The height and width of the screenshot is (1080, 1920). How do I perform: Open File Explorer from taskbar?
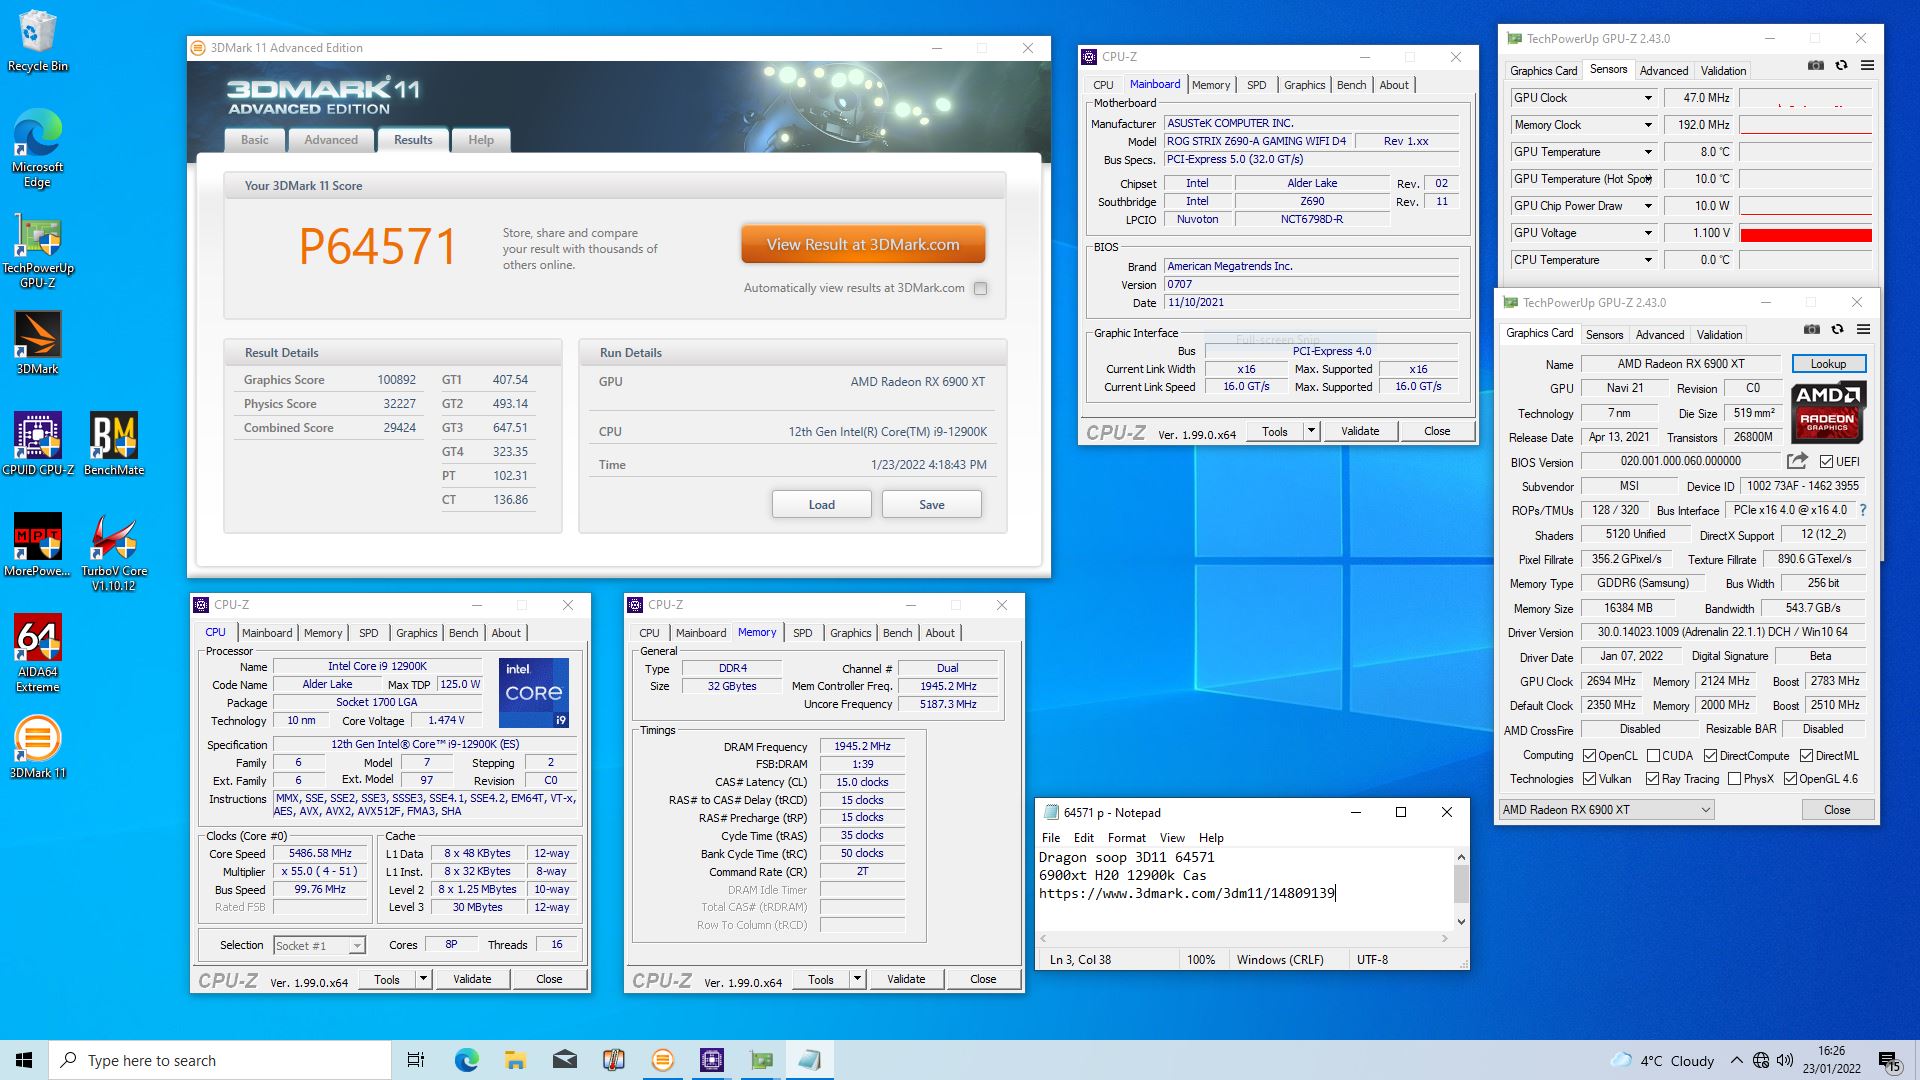pyautogui.click(x=515, y=1060)
